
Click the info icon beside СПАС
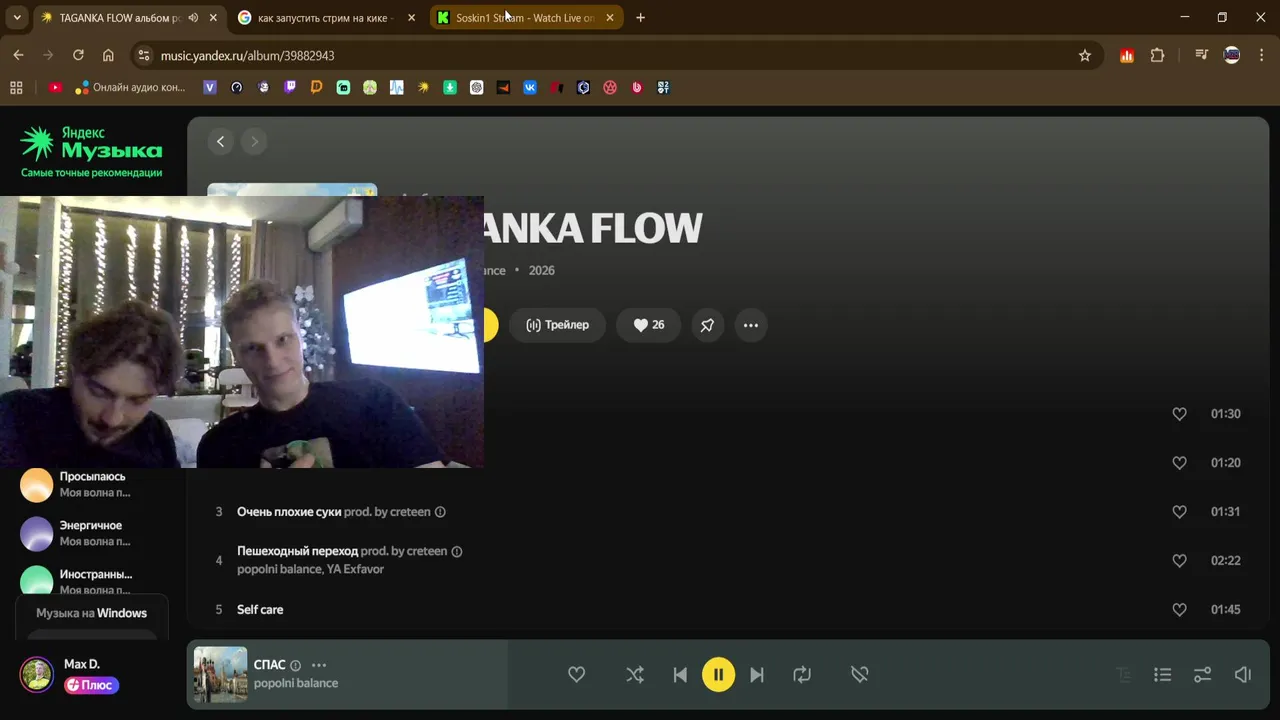[x=295, y=665]
